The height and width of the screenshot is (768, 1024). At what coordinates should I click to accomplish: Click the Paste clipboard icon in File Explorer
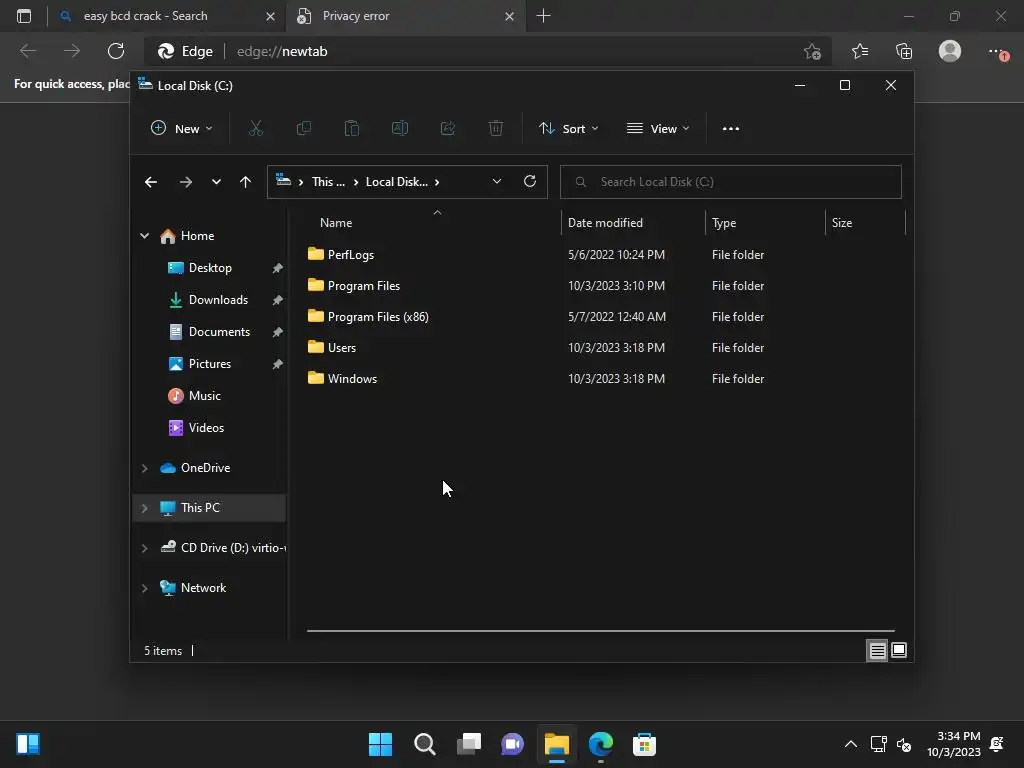pos(351,129)
